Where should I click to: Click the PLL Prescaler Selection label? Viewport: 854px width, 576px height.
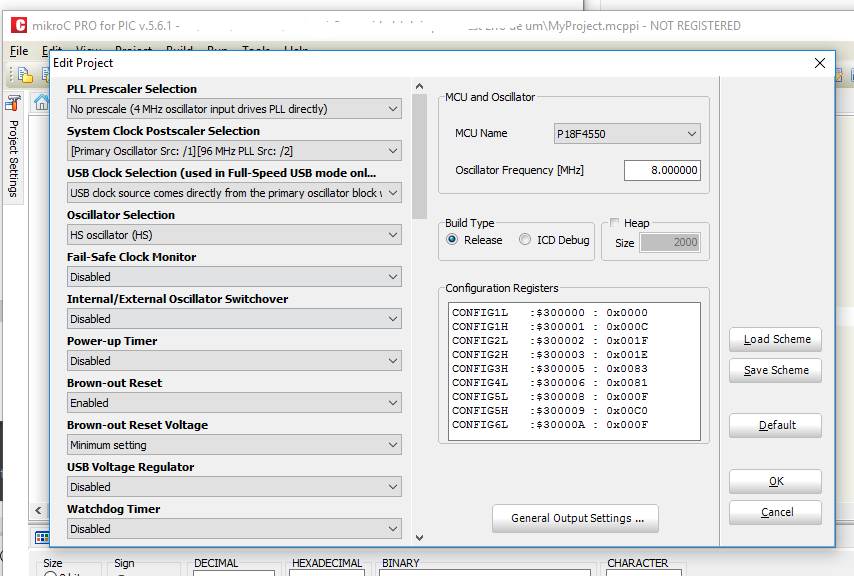pyautogui.click(x=132, y=89)
